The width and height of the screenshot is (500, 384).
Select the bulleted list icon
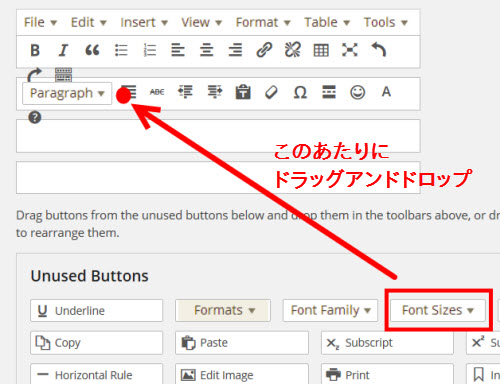click(x=121, y=50)
